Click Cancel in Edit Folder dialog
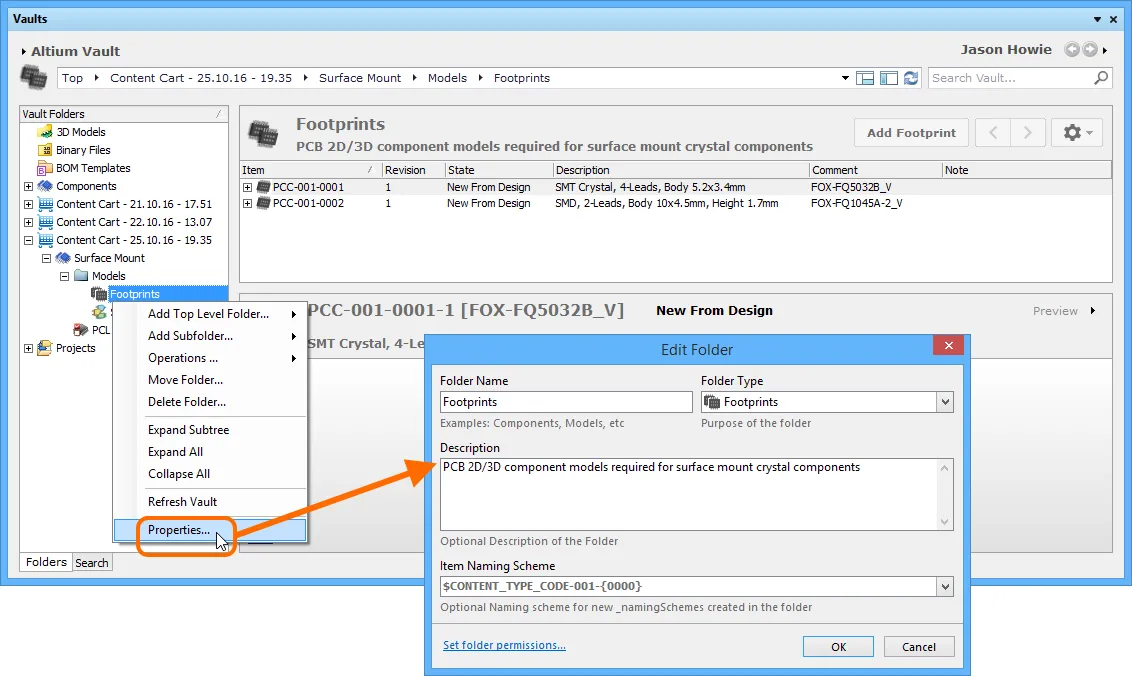Viewport: 1132px width, 676px height. tap(918, 646)
